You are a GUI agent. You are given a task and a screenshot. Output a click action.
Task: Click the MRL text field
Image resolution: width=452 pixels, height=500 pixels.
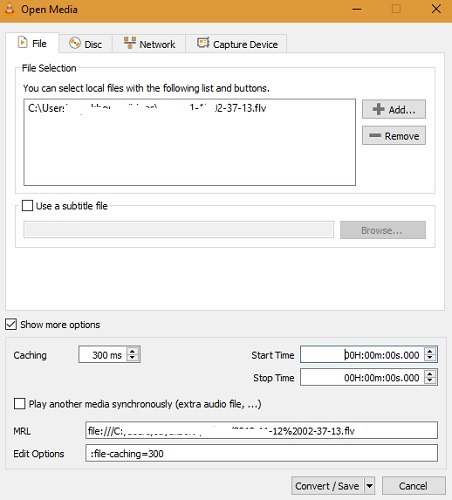[x=261, y=431]
